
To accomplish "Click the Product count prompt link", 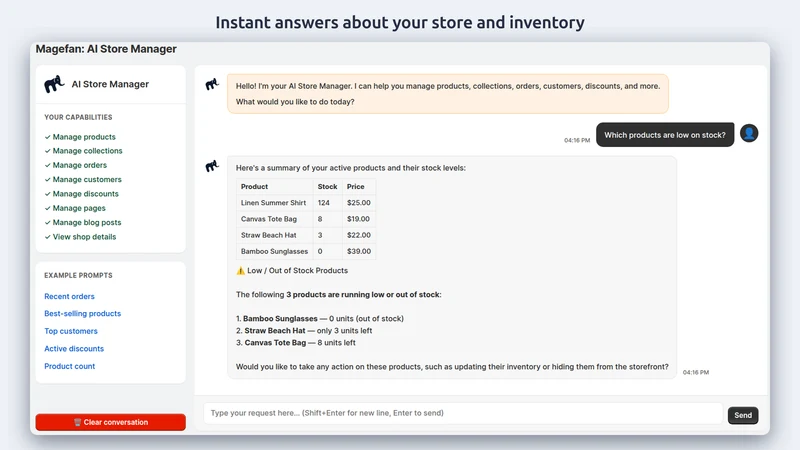I will tap(69, 366).
